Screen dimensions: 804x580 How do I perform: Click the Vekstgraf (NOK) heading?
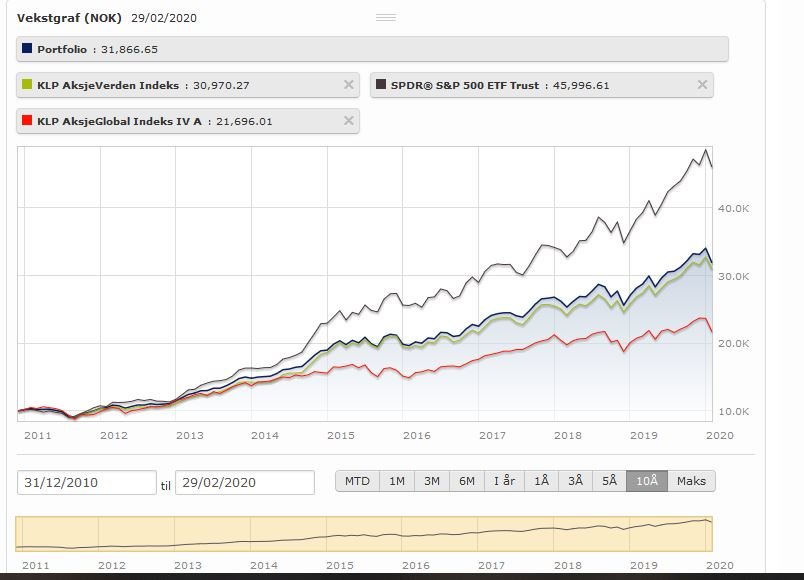click(x=69, y=18)
